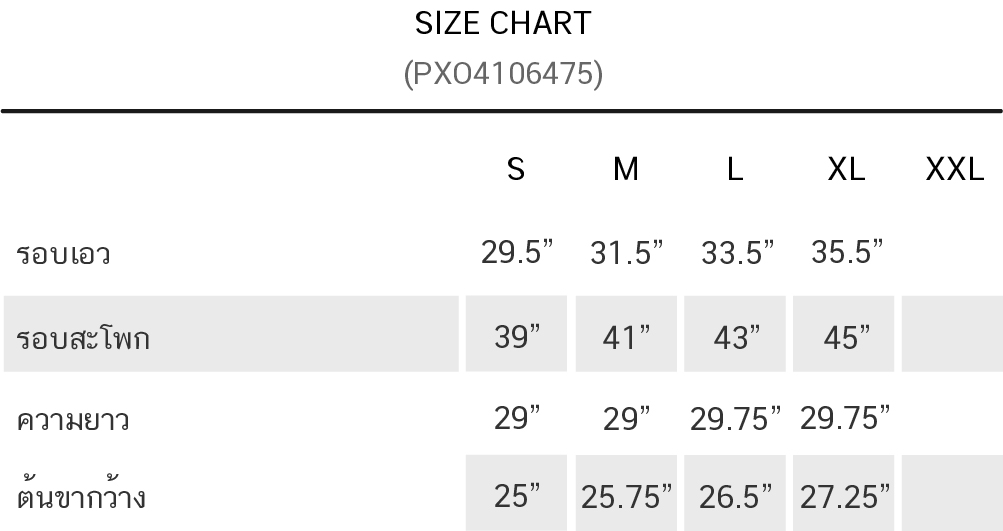Select the 35.5" waist value for XL
This screenshot has width=1003, height=531.
point(847,251)
